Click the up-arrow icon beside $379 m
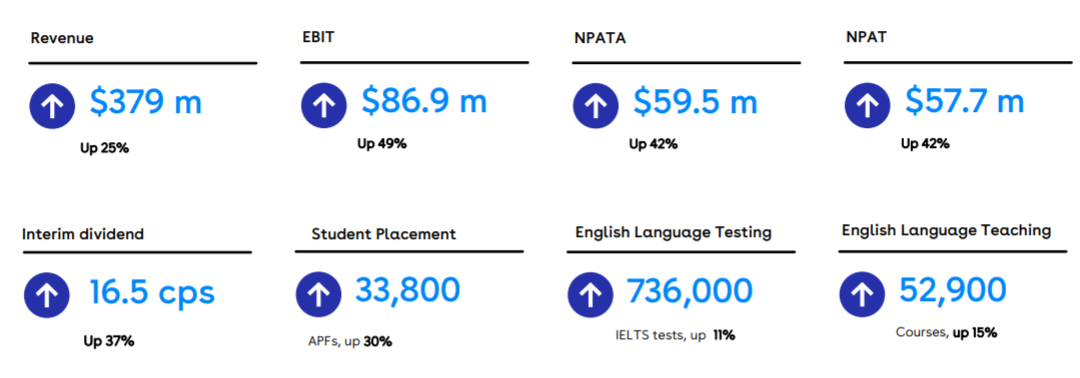This screenshot has height=378, width=1080. pos(52,105)
